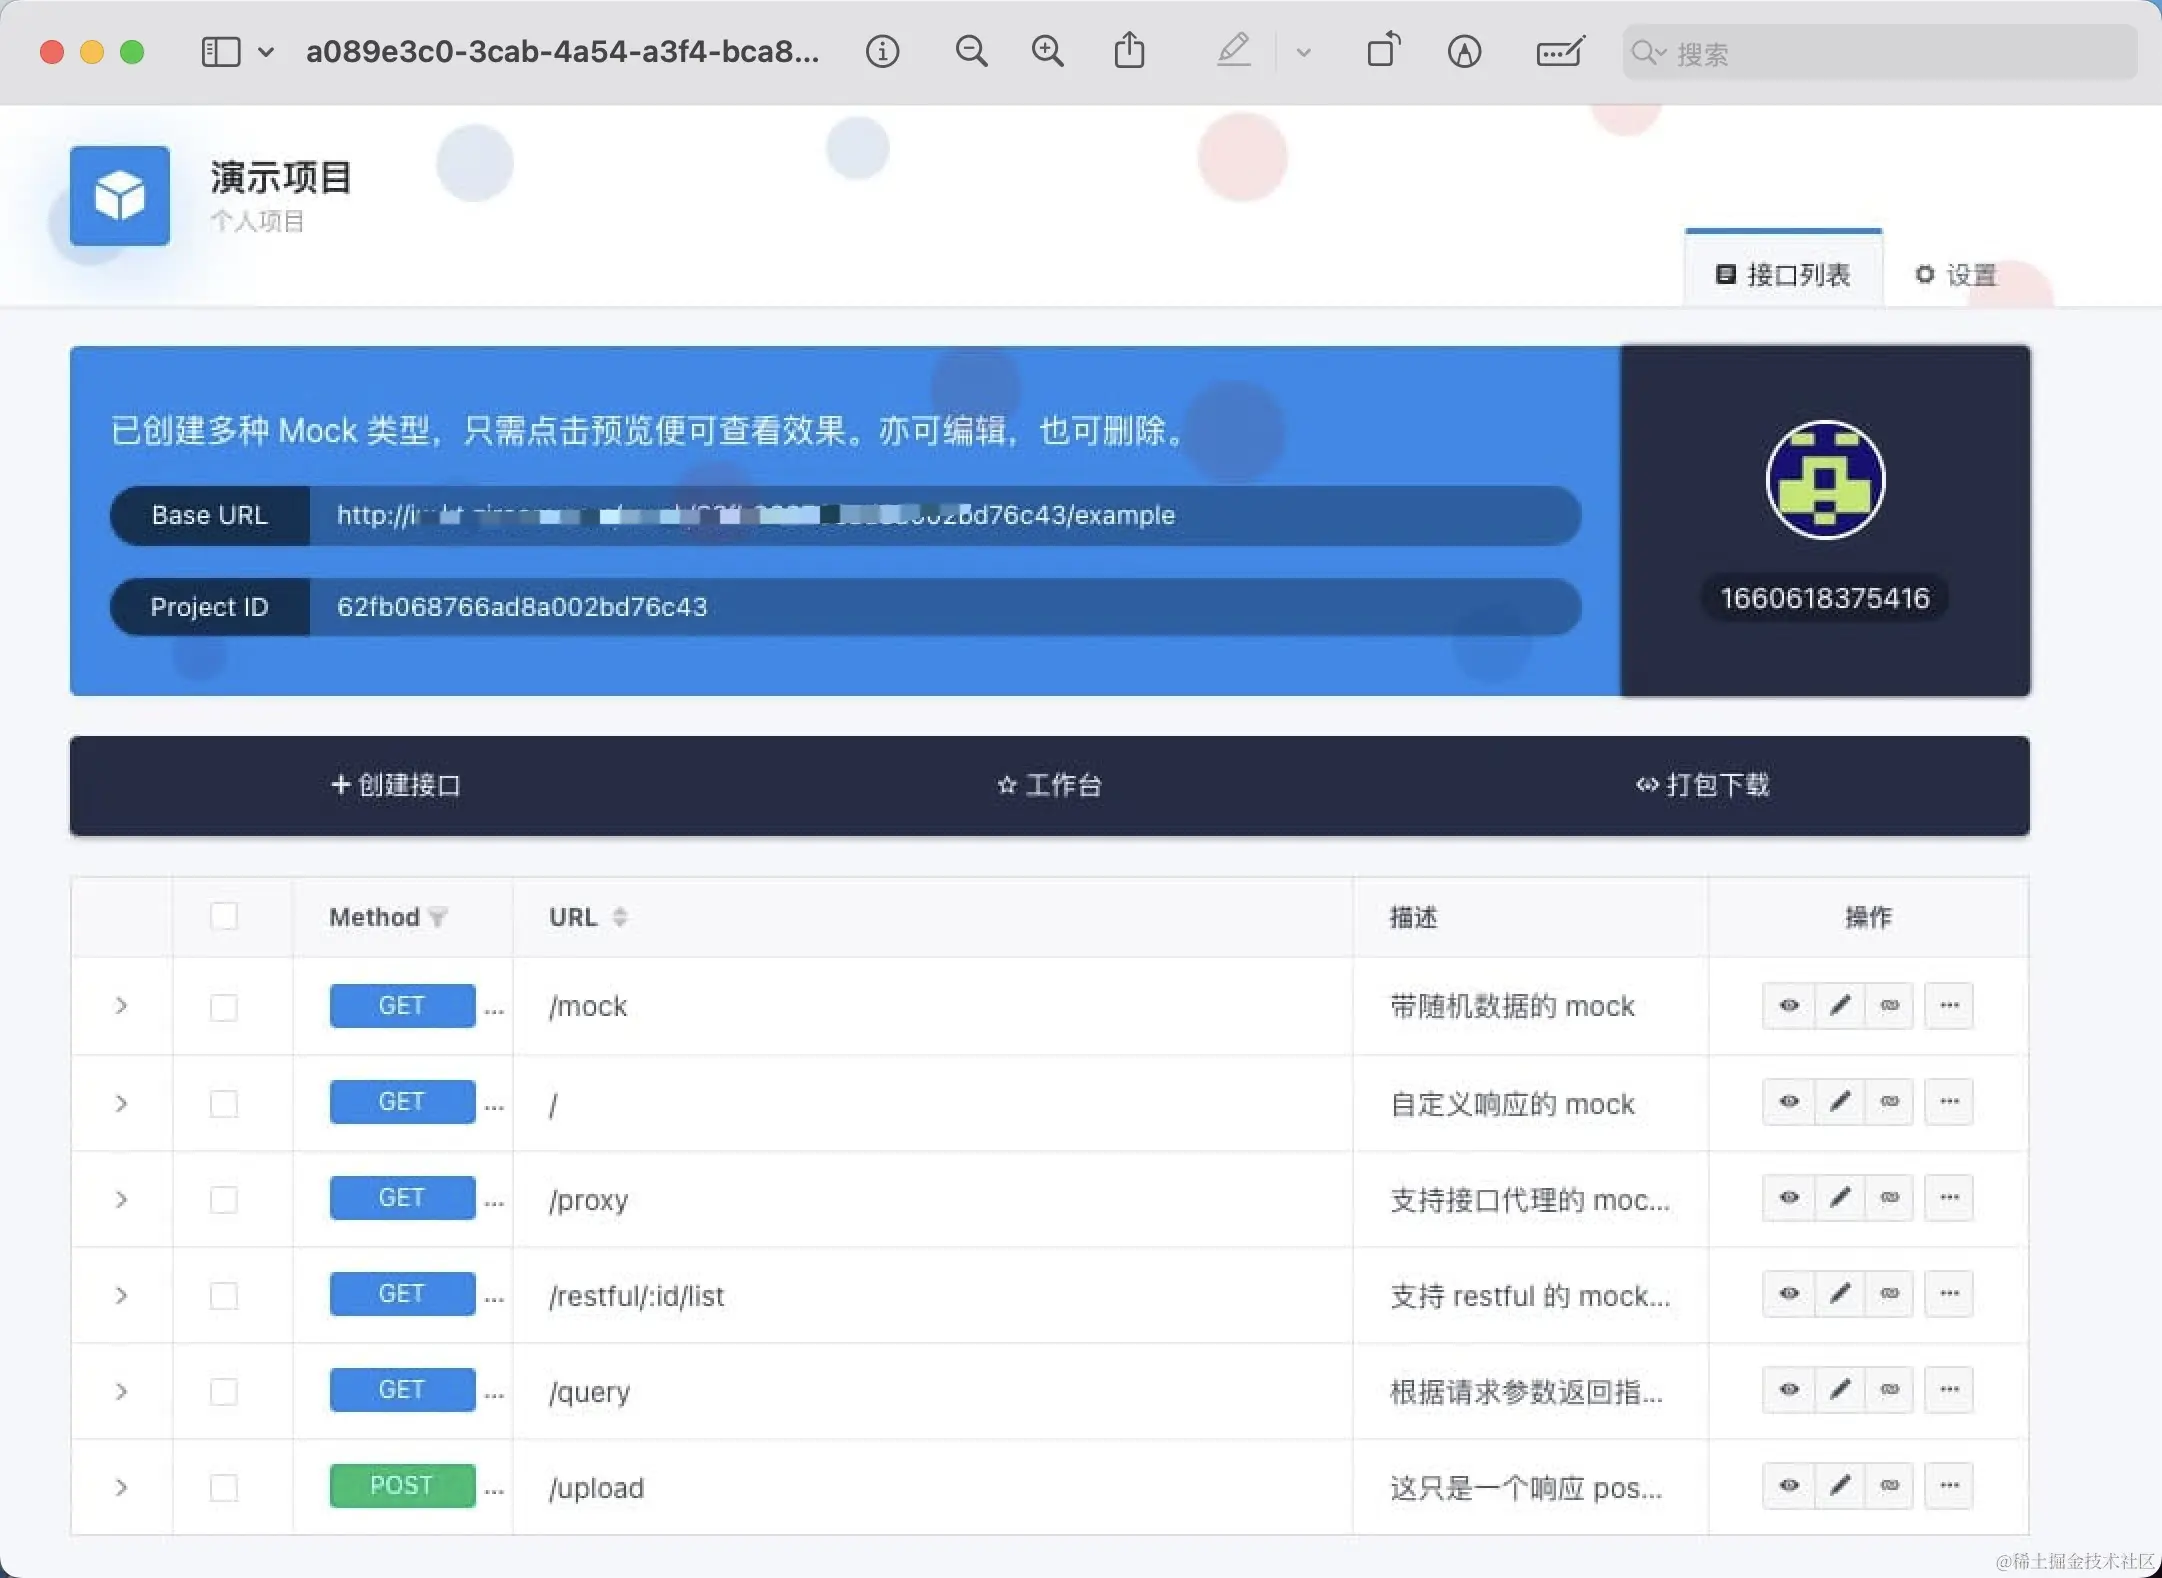This screenshot has height=1578, width=2162.
Task: Edit /proxy endpoint with the pencil icon
Action: coord(1839,1197)
